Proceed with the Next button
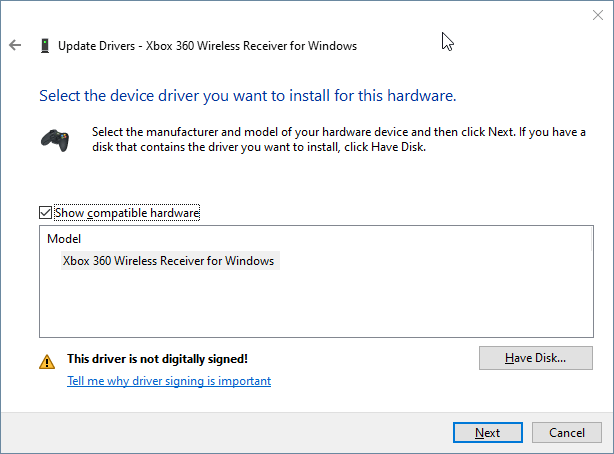The width and height of the screenshot is (614, 454). [488, 432]
